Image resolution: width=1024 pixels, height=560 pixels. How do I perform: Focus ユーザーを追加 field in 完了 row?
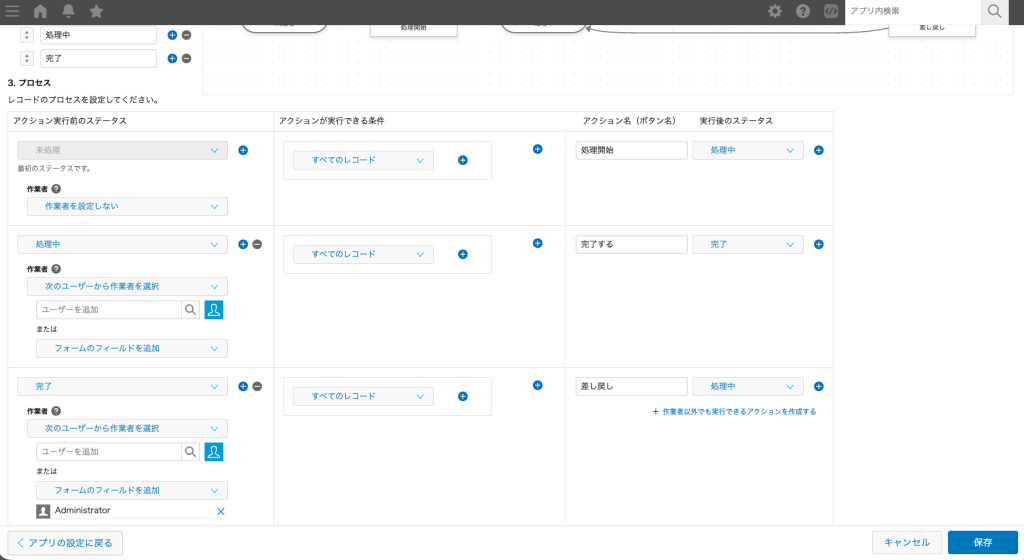[x=109, y=452]
